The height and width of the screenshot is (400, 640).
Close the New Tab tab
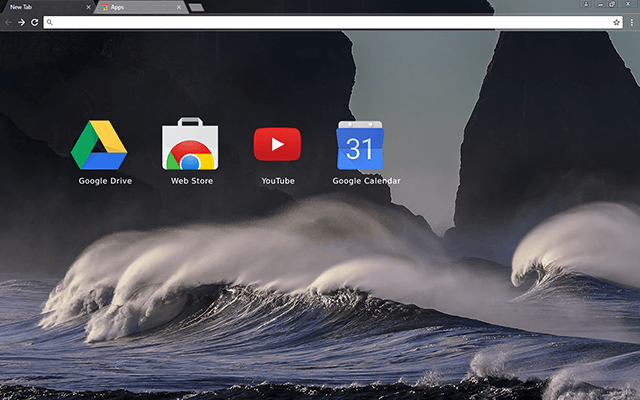pos(88,6)
